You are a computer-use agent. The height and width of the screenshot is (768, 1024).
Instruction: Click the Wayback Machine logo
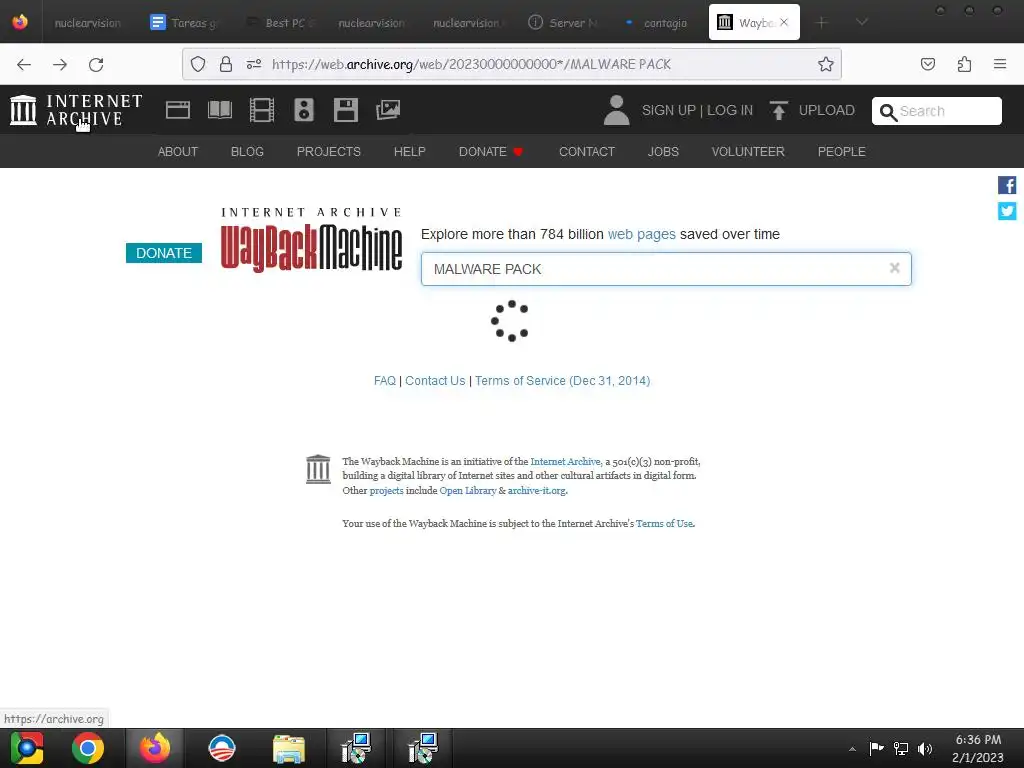coord(312,240)
